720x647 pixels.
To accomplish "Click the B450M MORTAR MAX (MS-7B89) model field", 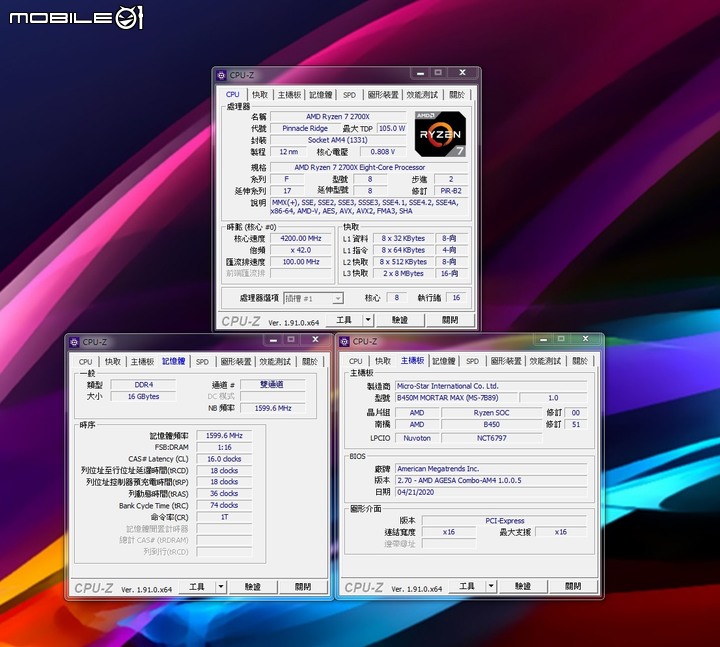I will (456, 398).
